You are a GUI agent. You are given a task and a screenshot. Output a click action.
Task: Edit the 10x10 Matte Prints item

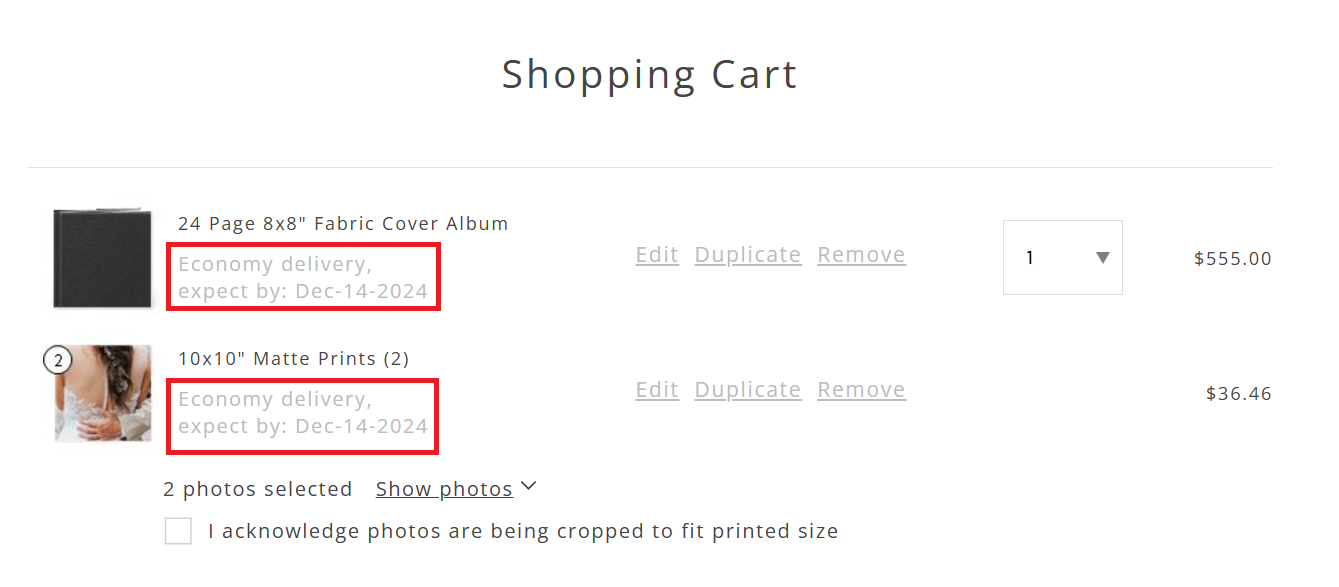click(657, 390)
